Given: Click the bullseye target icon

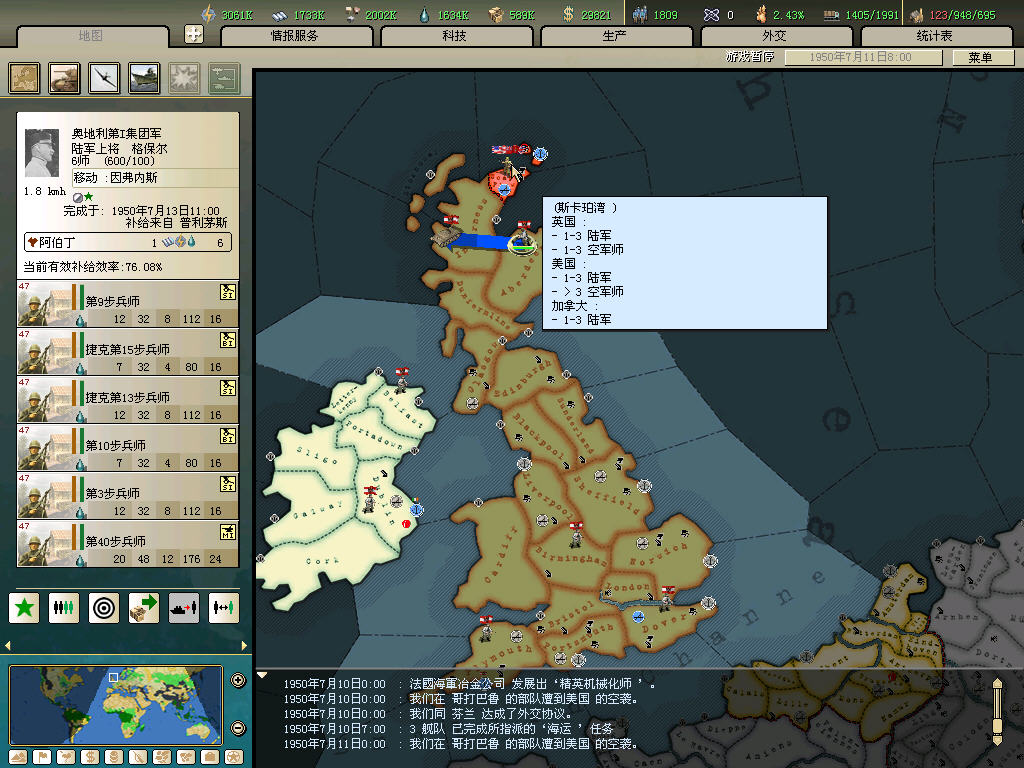Looking at the screenshot, I should pyautogui.click(x=104, y=608).
